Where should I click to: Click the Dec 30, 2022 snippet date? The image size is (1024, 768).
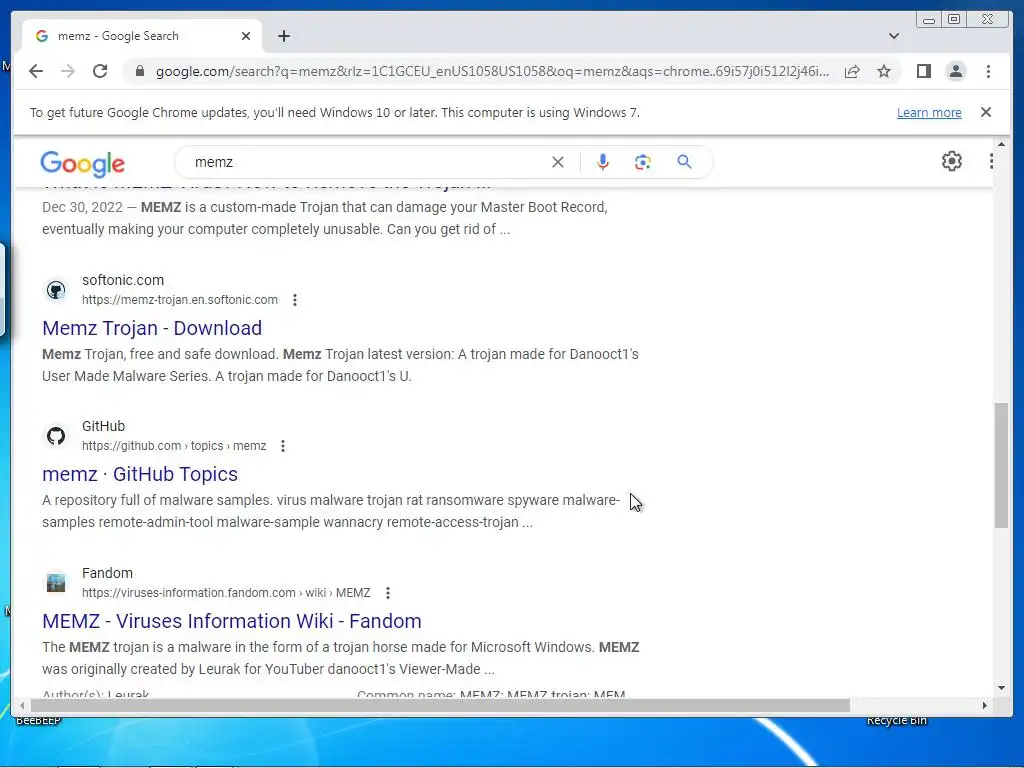[82, 207]
